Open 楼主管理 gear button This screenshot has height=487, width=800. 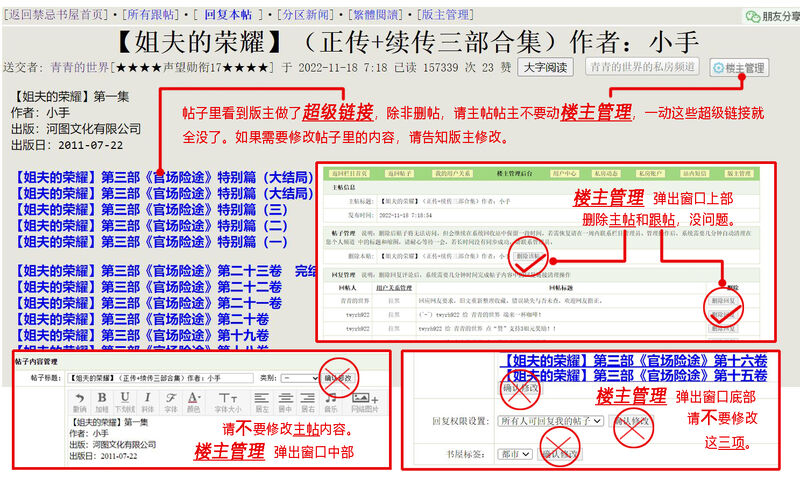pyautogui.click(x=738, y=68)
